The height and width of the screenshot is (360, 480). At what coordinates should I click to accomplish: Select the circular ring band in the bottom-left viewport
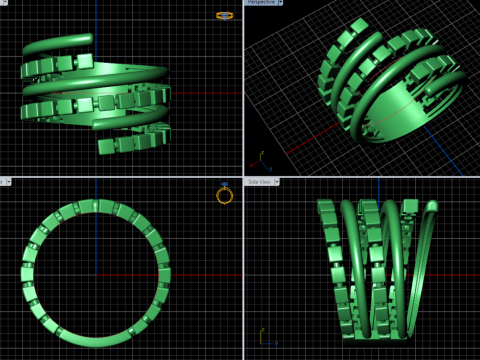(x=96, y=273)
